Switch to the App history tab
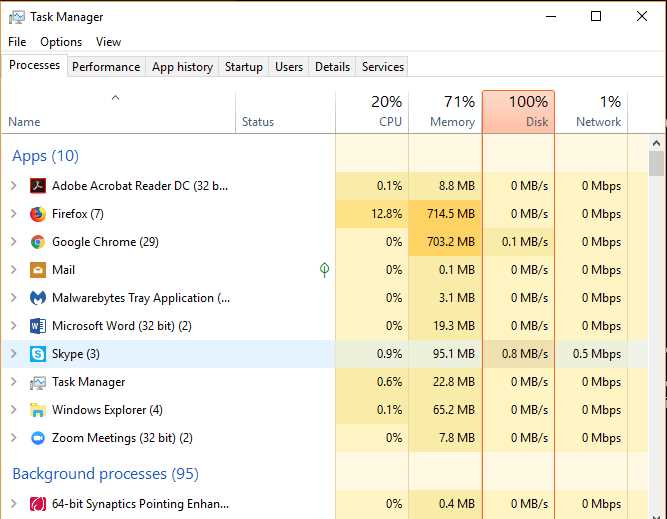Image resolution: width=667 pixels, height=519 pixels. [x=182, y=67]
